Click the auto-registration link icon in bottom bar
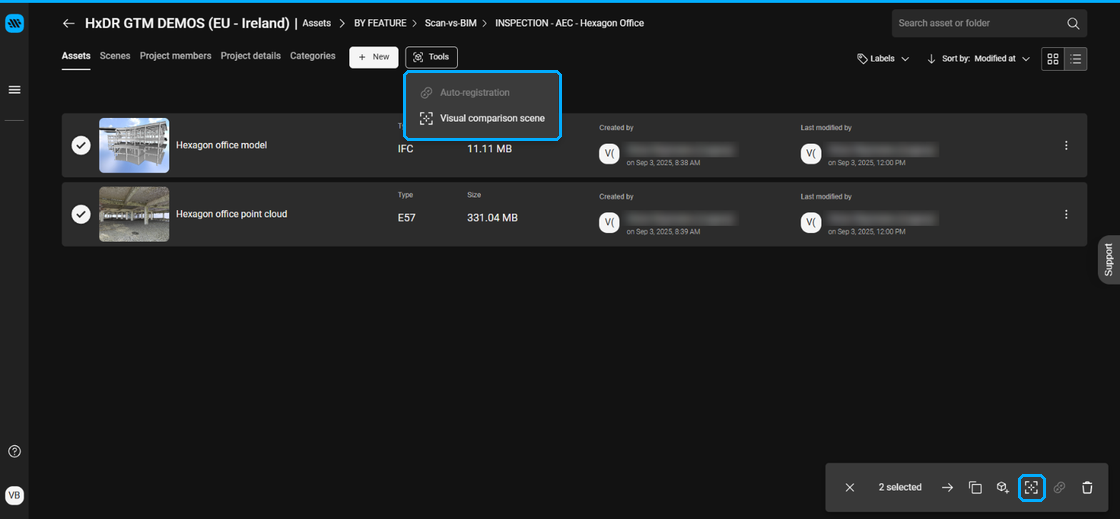Viewport: 1120px width, 519px height. coord(1059,488)
